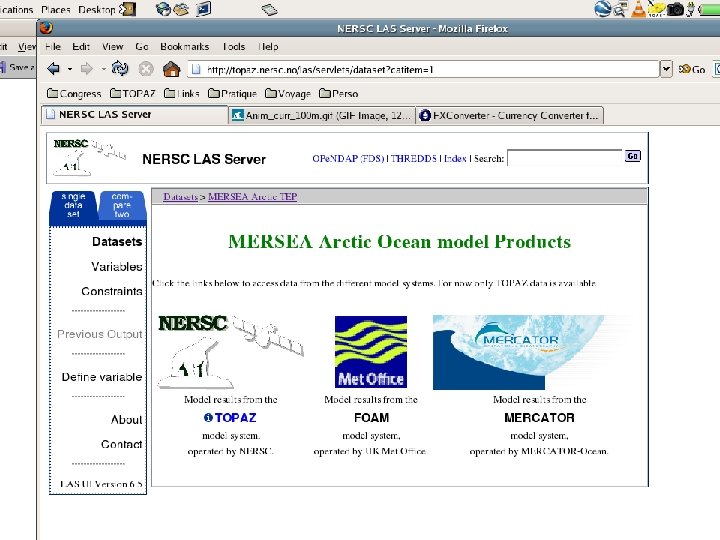This screenshot has width=720, height=540.
Task: Open the View menu in Firefox
Action: point(112,46)
